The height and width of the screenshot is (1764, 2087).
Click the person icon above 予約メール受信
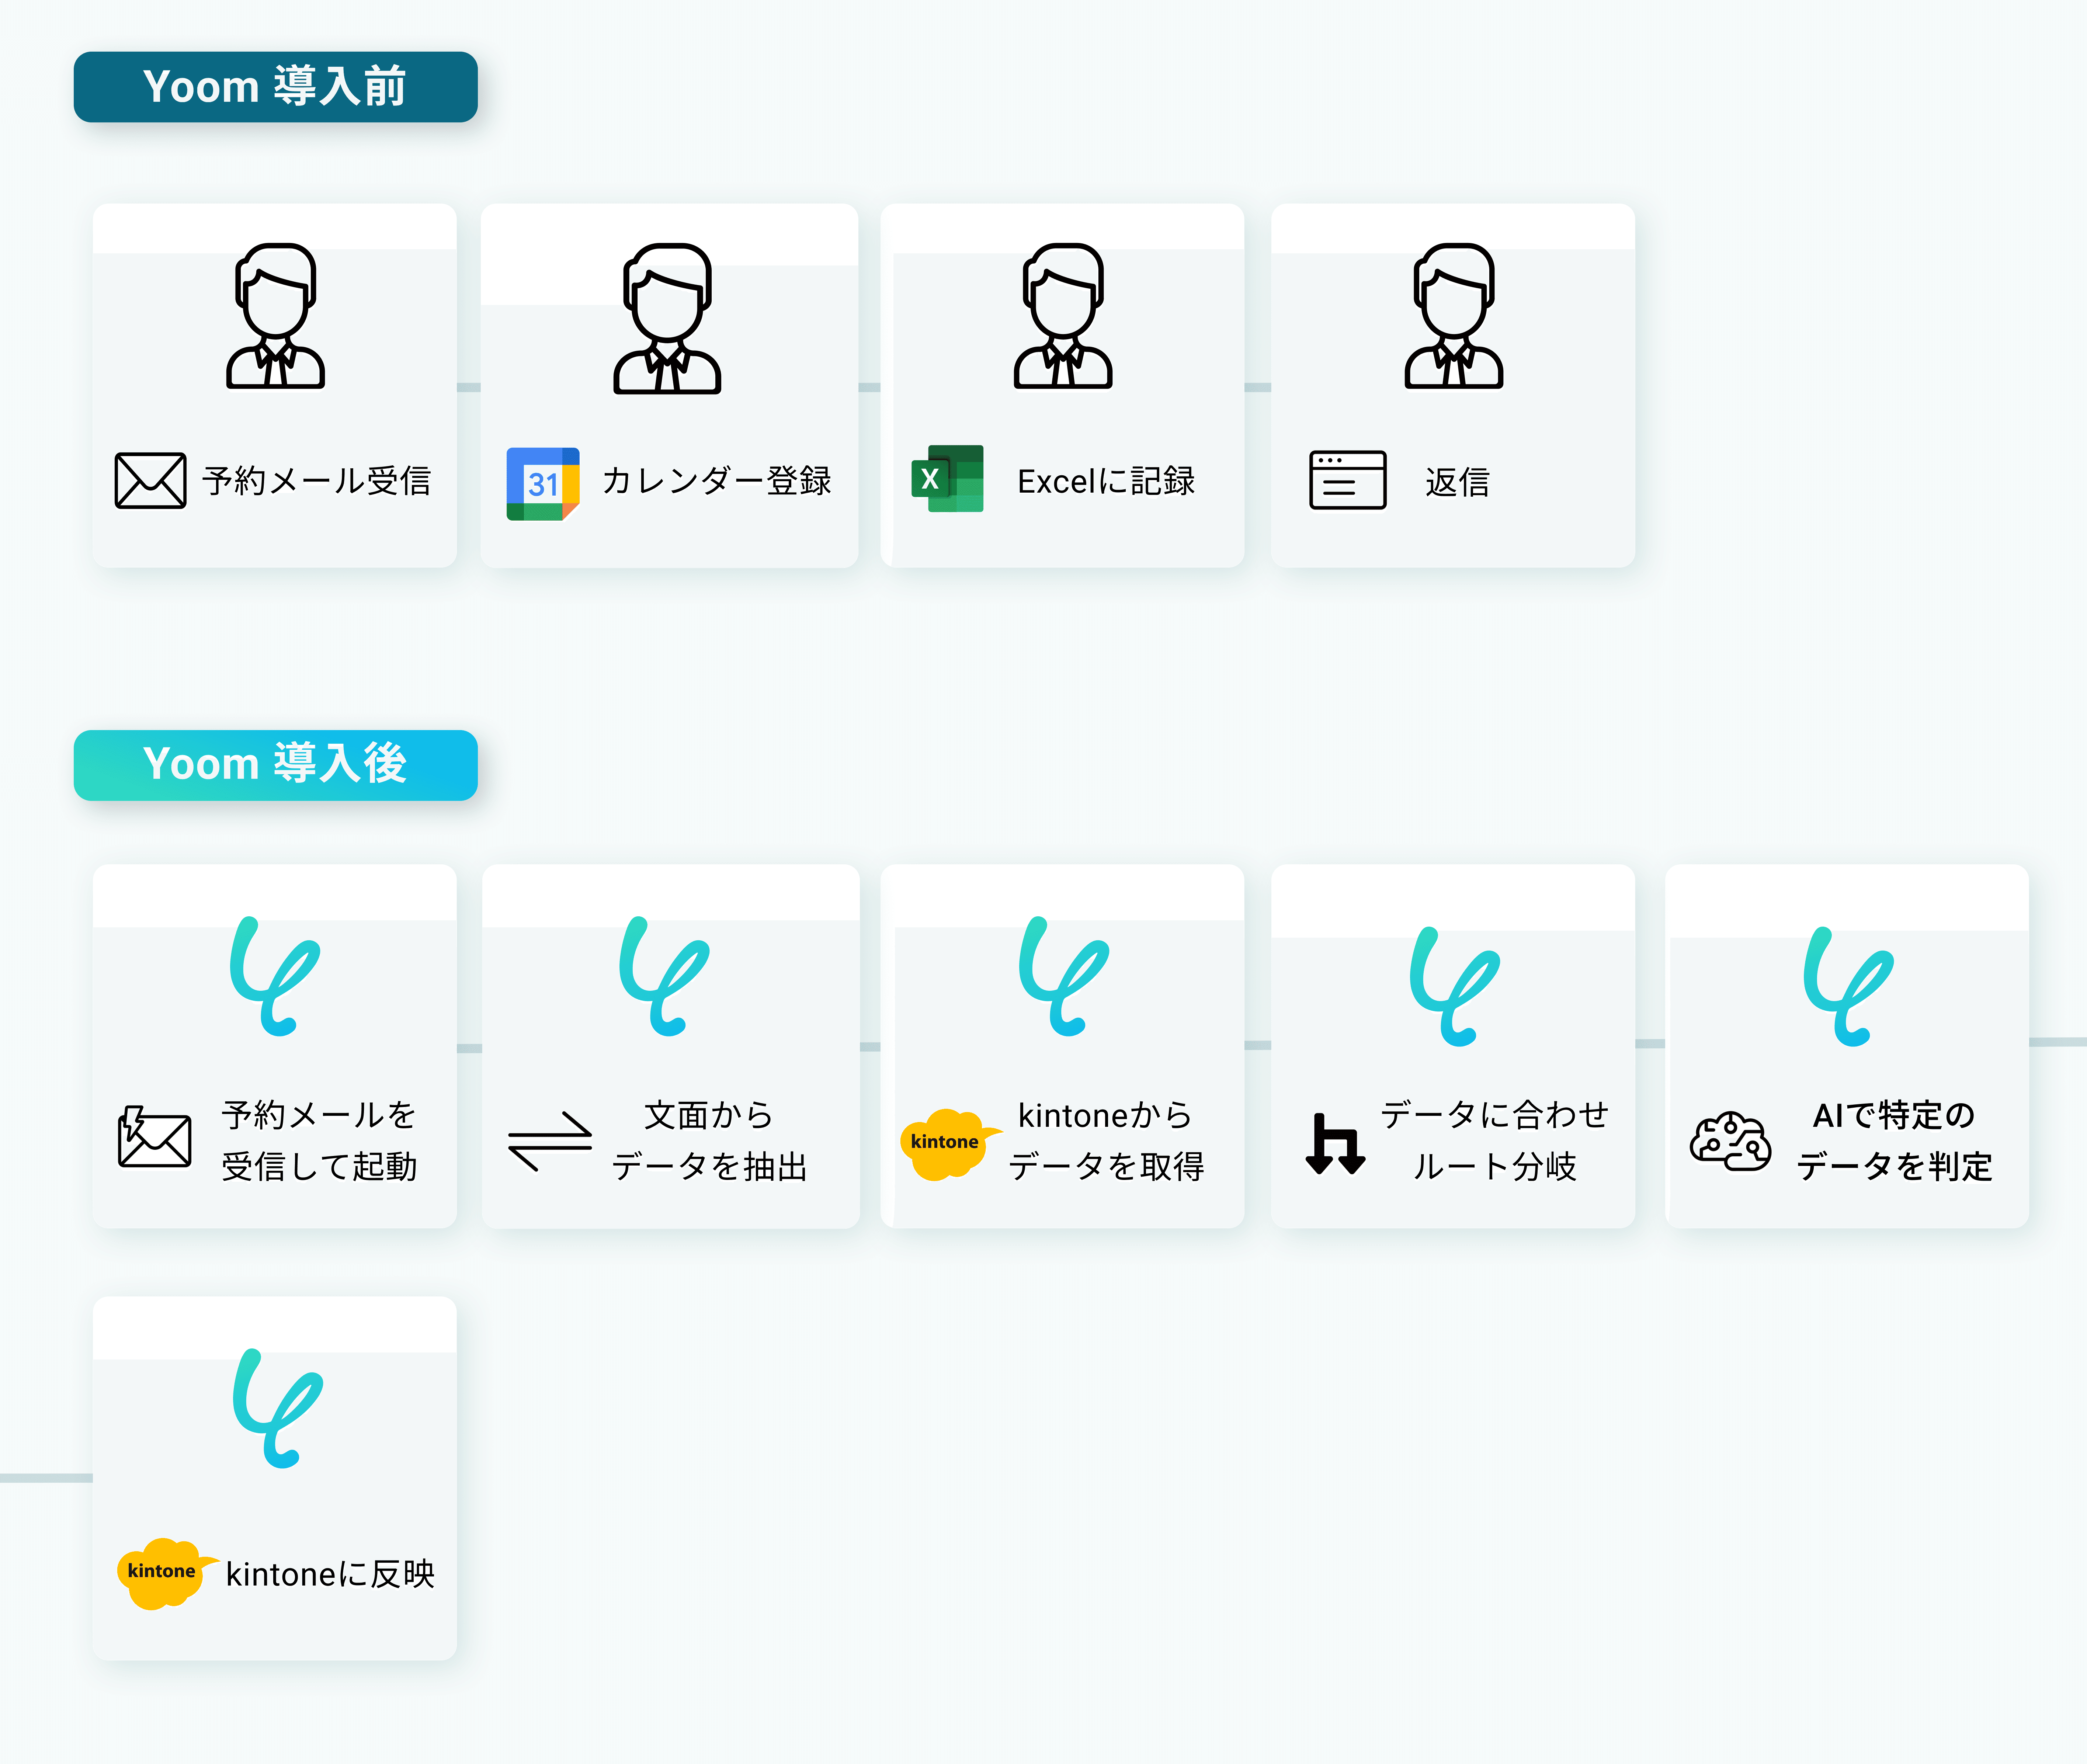pos(275,316)
